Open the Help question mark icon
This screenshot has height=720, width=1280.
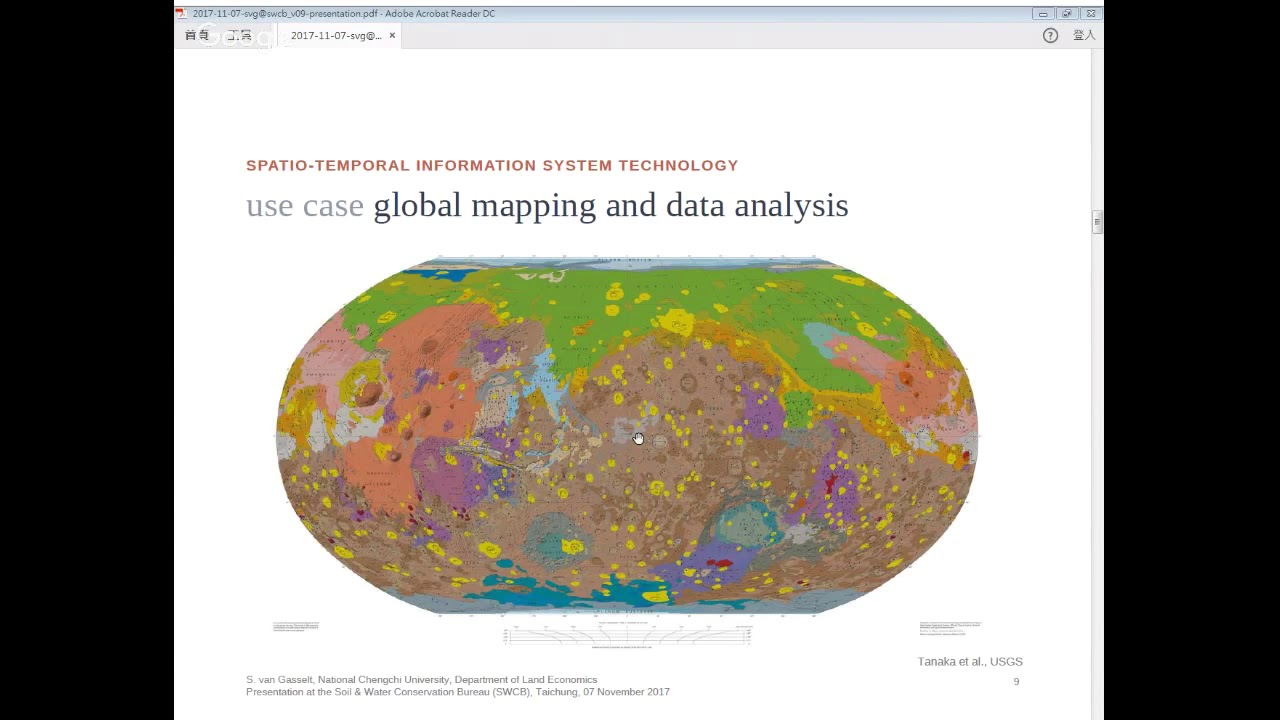point(1050,35)
